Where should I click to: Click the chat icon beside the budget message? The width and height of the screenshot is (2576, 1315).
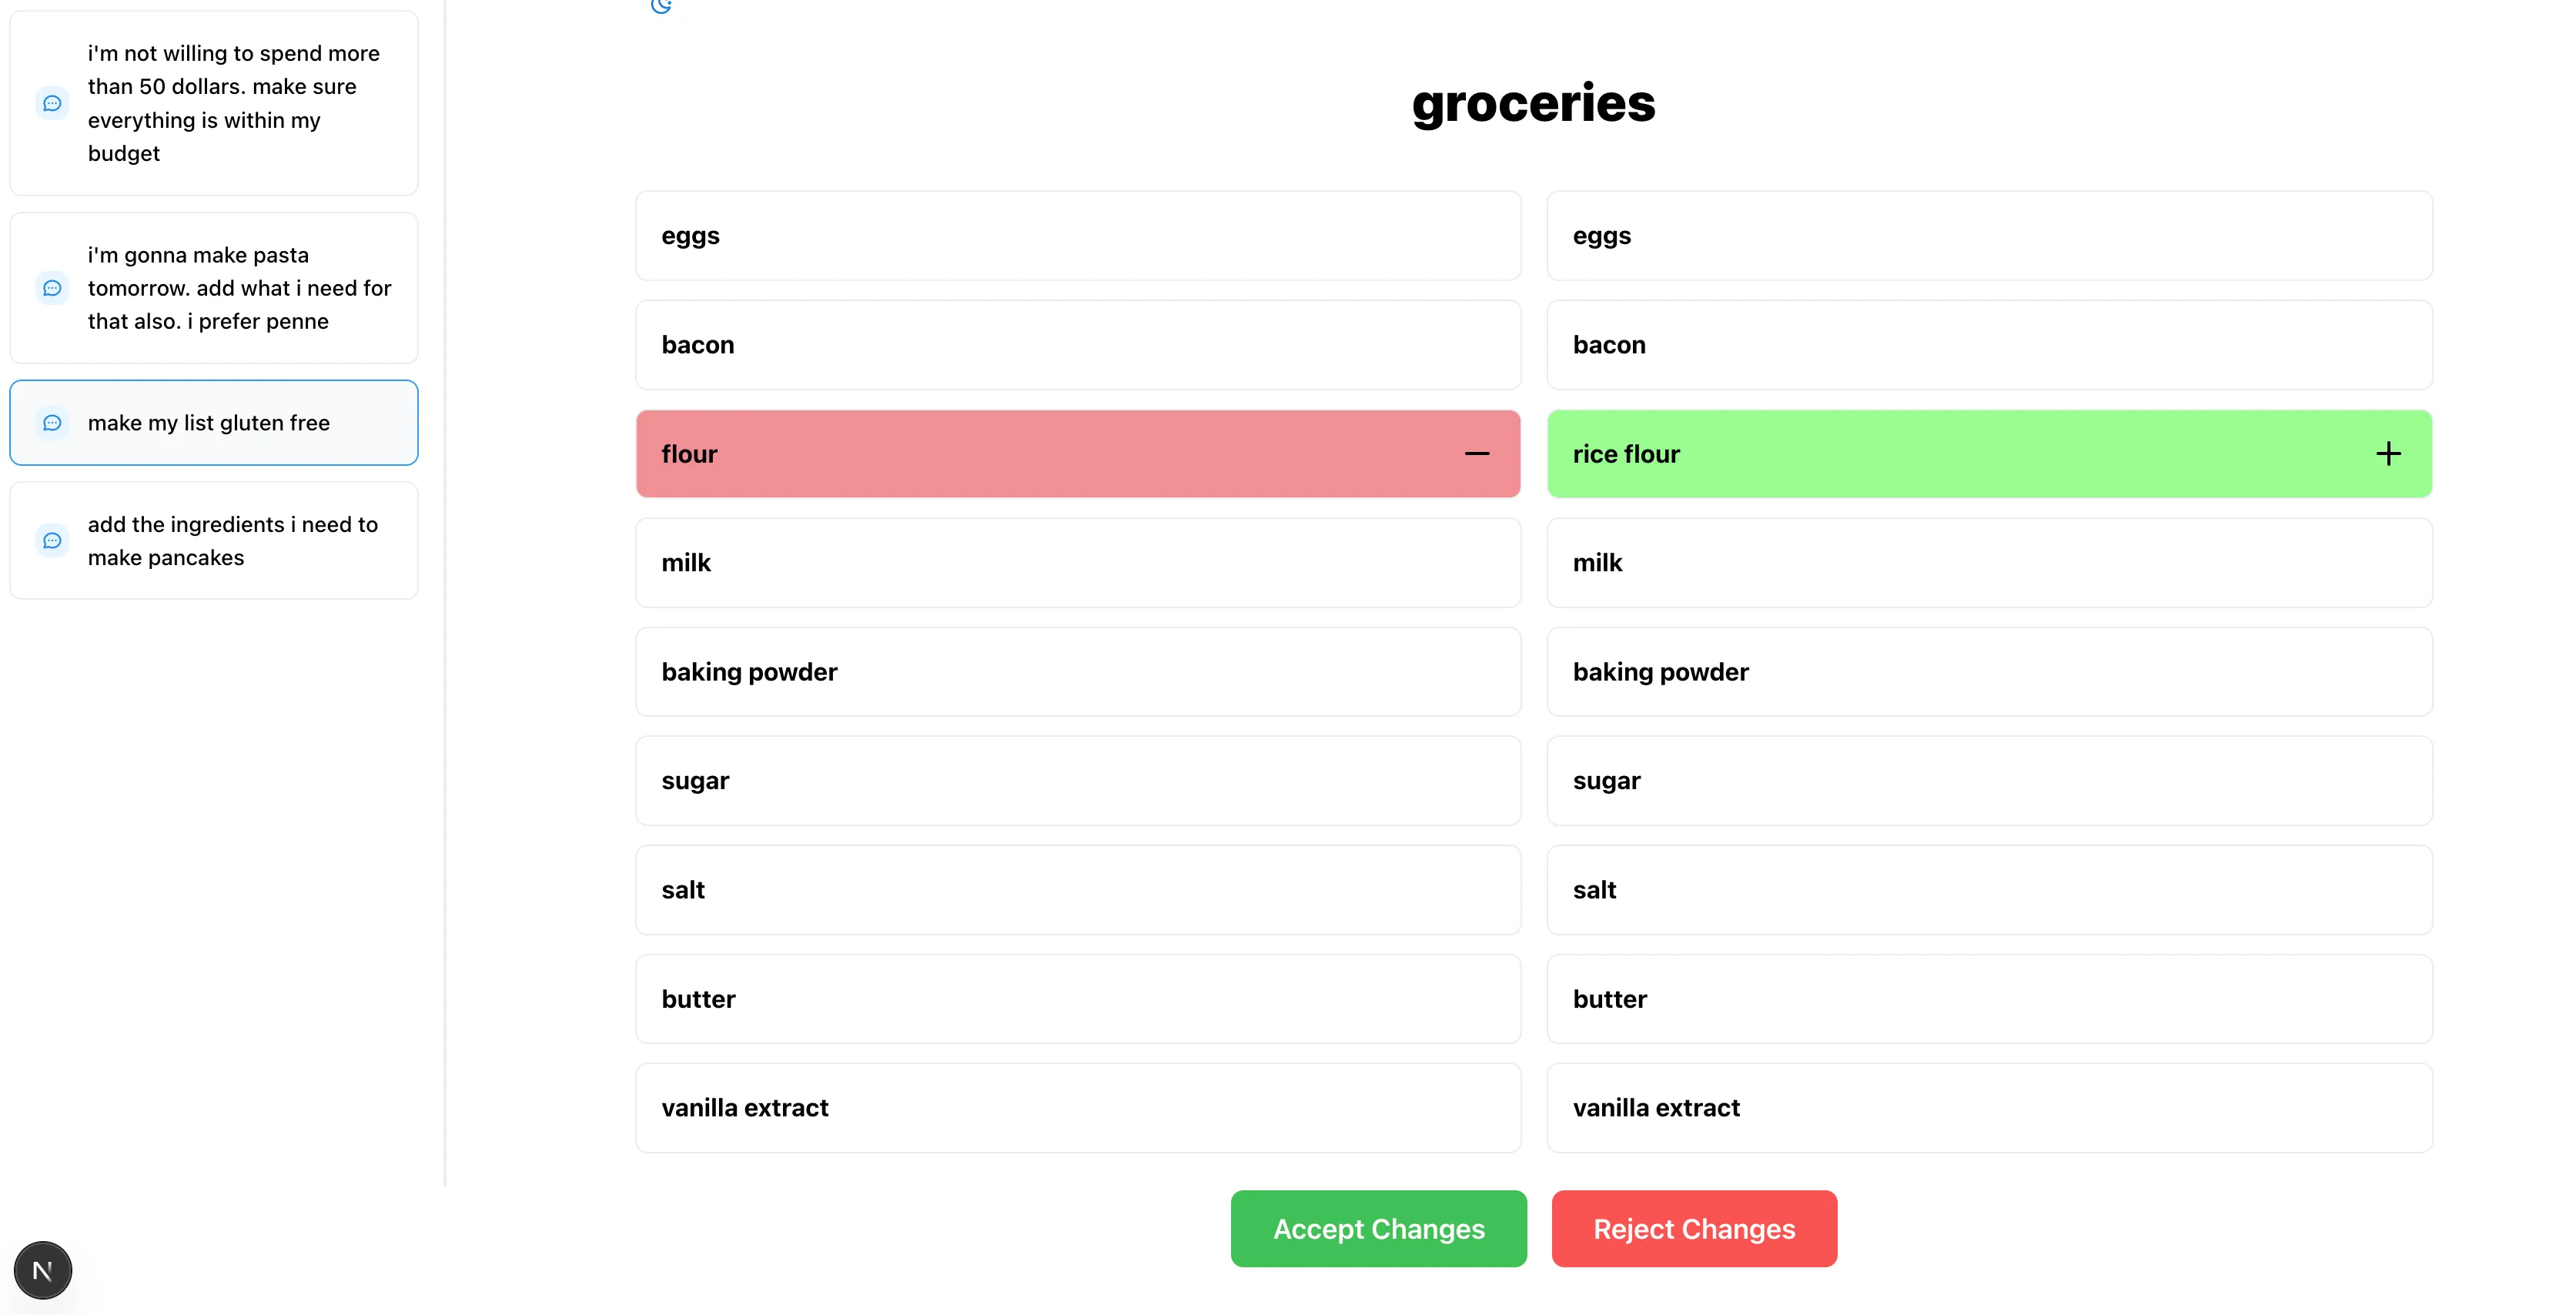coord(52,104)
